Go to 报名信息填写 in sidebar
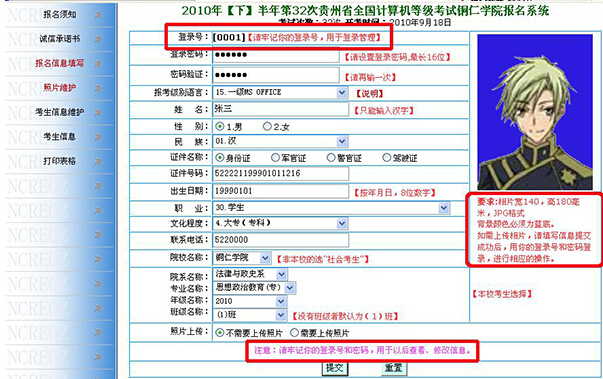Screen dimensions: 603x379 60,63
